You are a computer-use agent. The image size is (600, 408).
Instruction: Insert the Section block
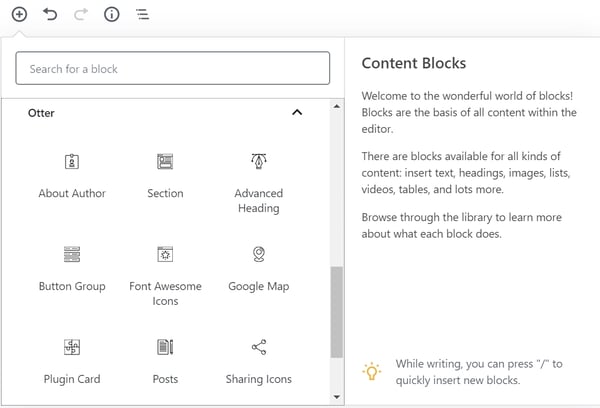click(x=165, y=175)
